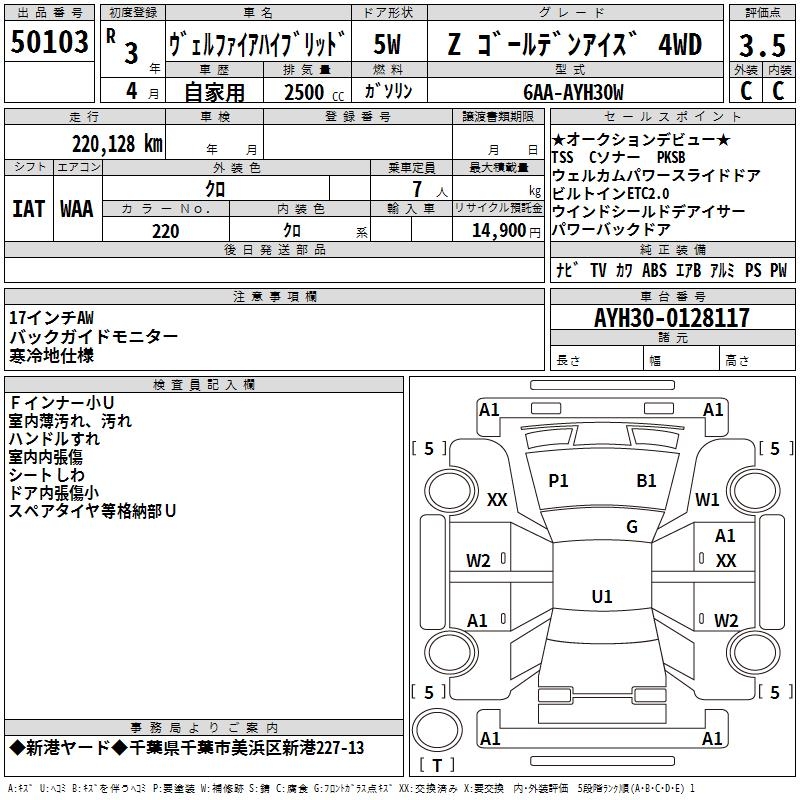Click the 新港ヤード address line
The image size is (800, 800).
click(x=186, y=749)
